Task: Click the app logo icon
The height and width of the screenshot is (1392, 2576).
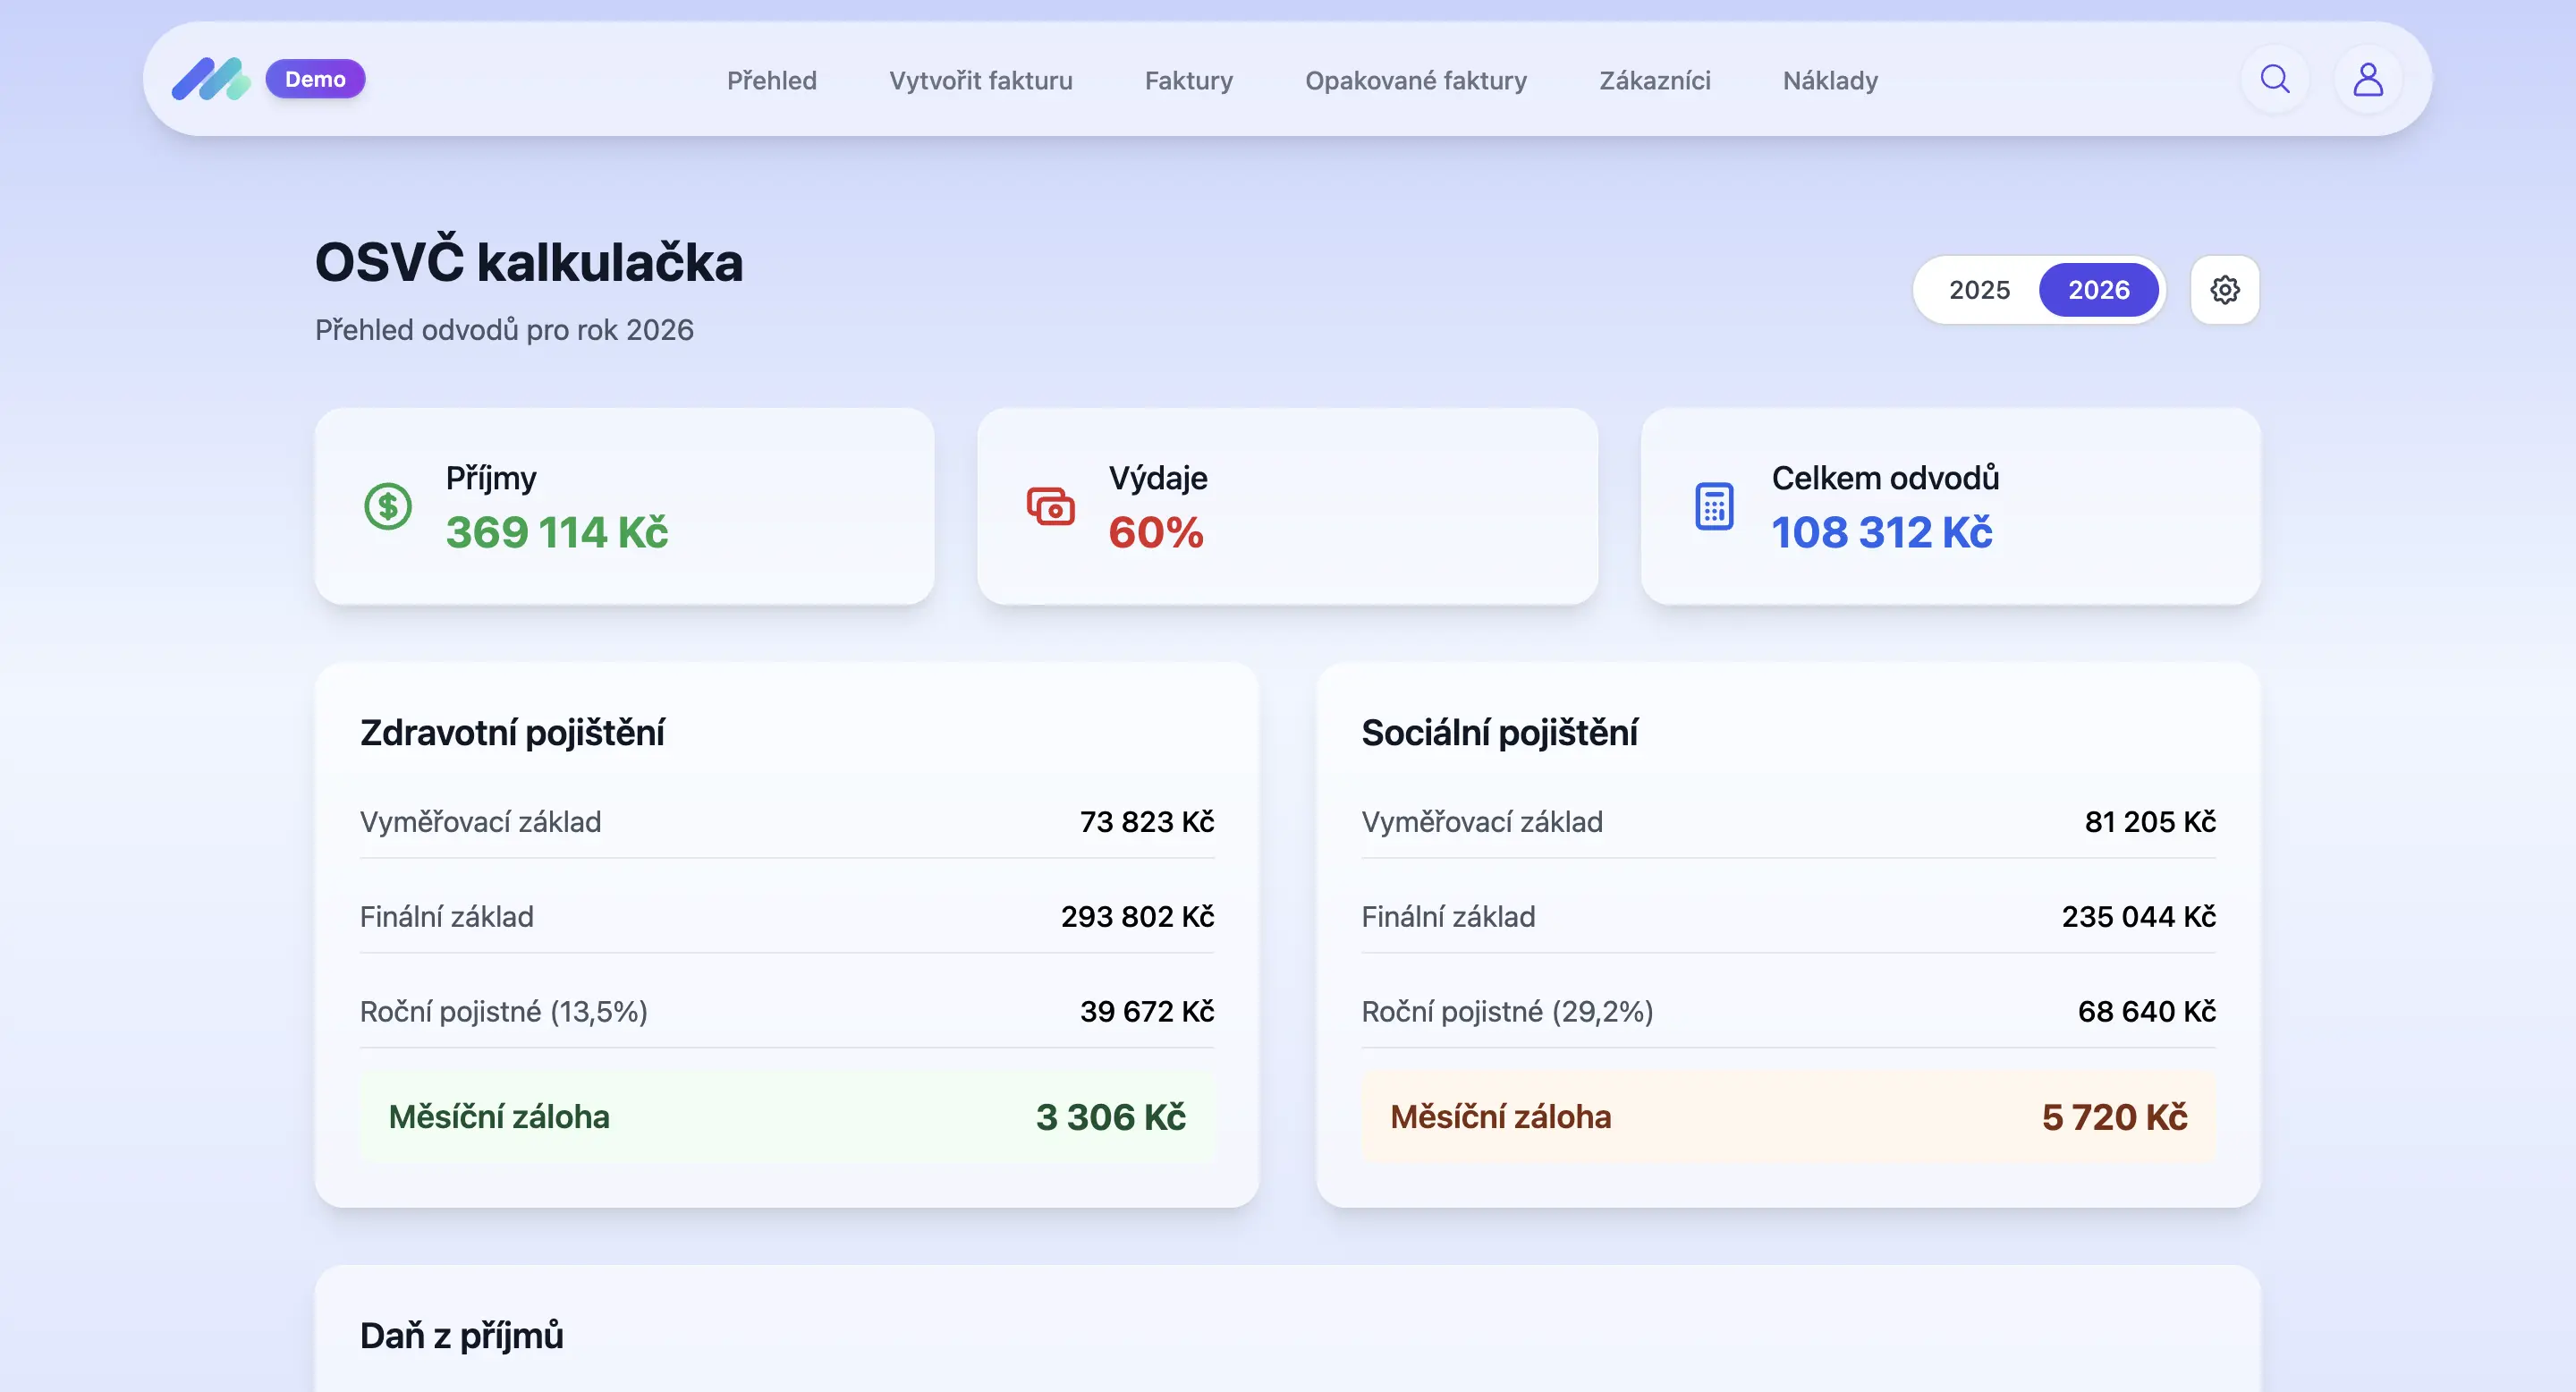Action: pos(211,79)
